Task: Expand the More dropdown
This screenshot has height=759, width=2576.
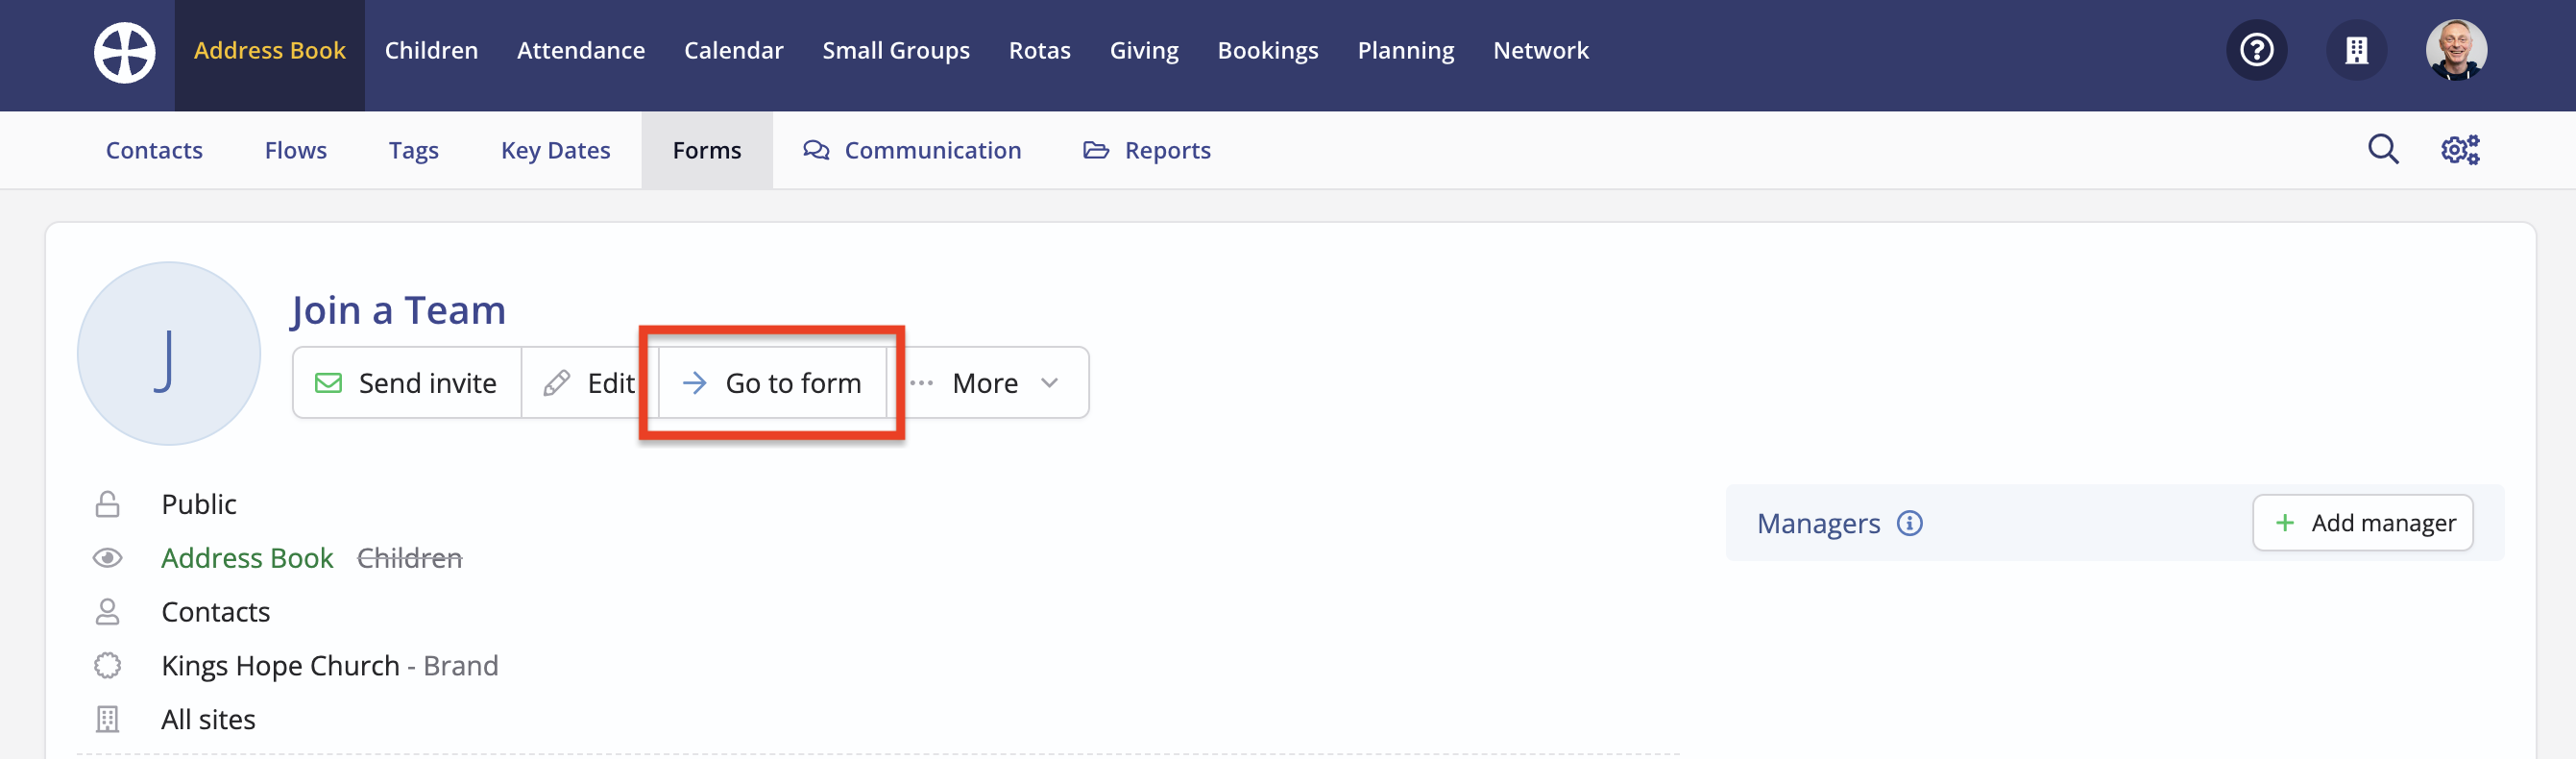Action: [x=987, y=382]
